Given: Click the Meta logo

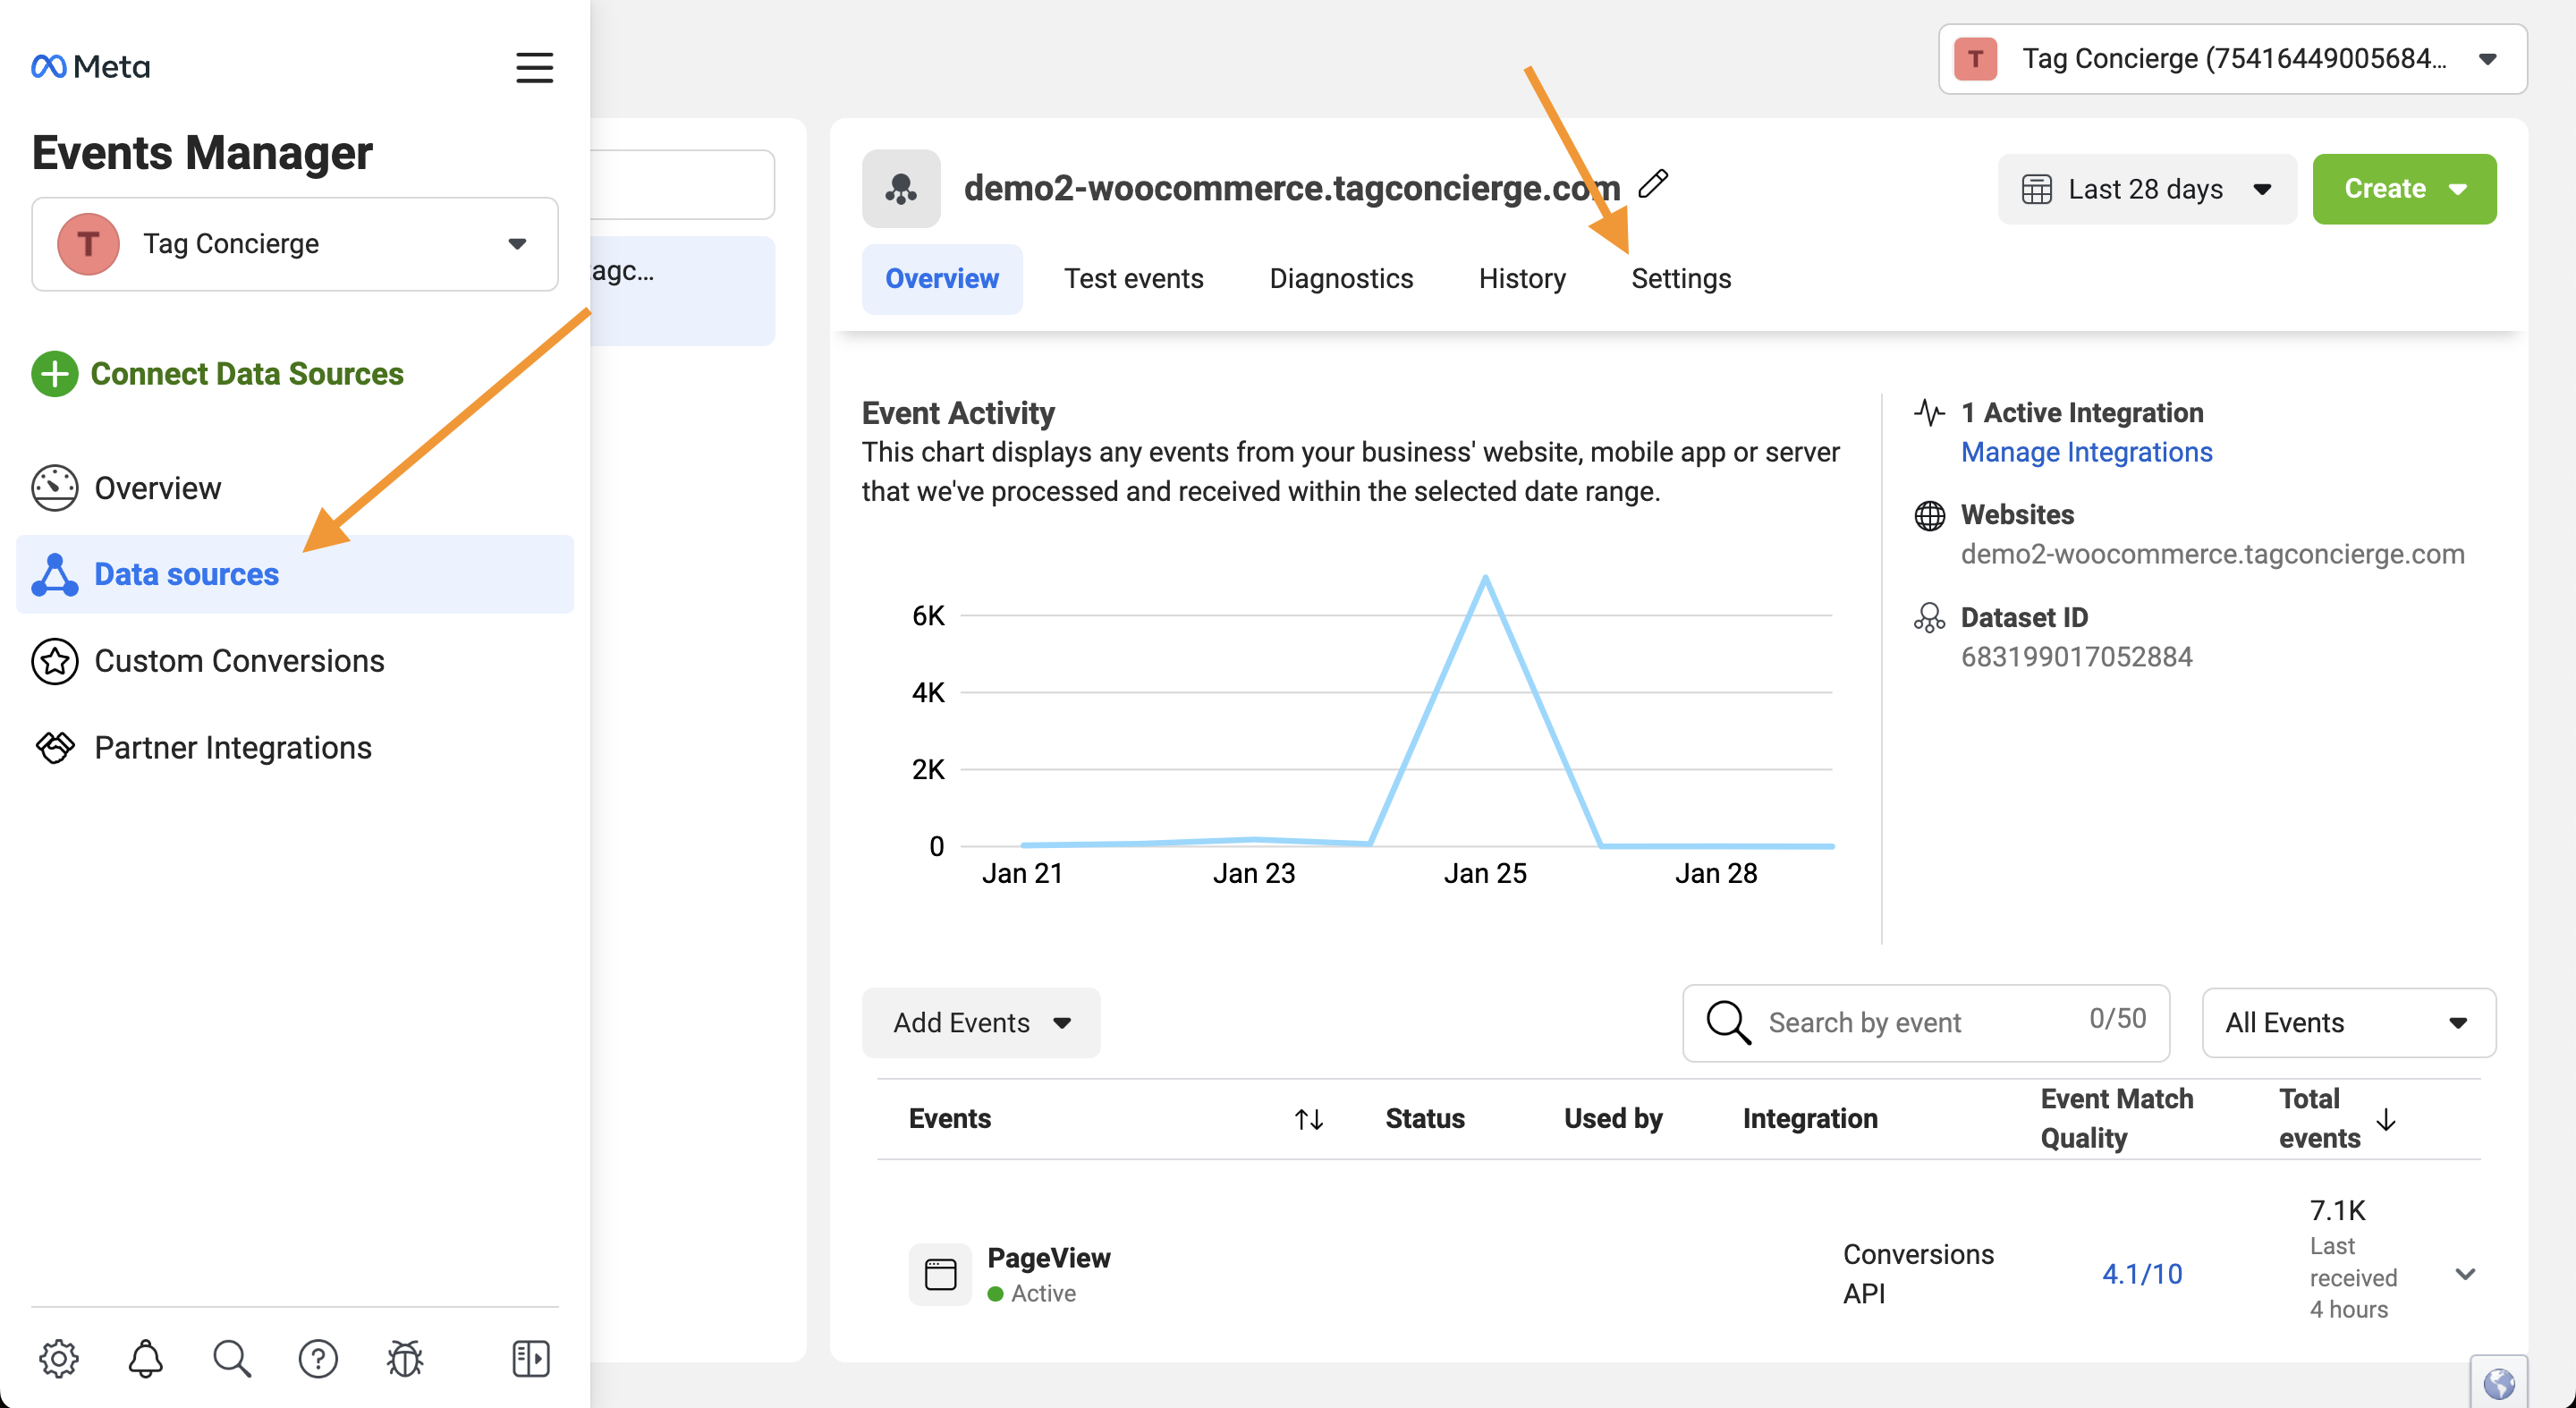Looking at the screenshot, I should [x=91, y=66].
